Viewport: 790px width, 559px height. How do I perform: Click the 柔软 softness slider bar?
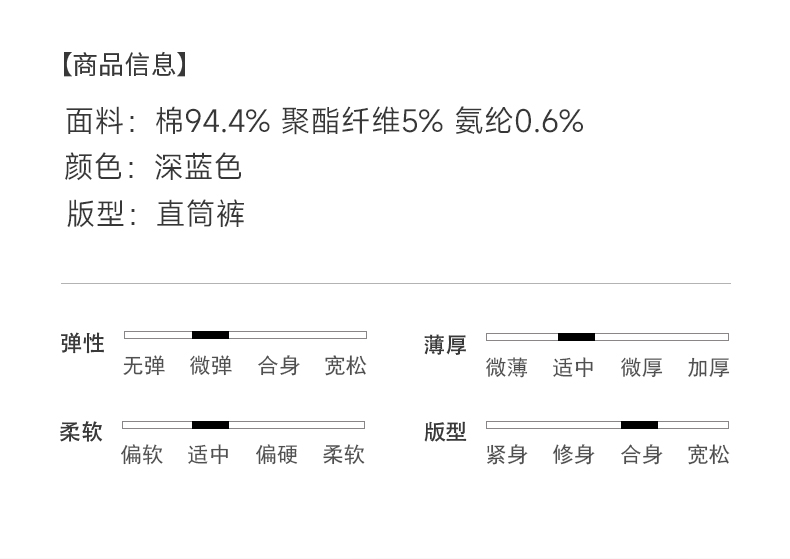(x=243, y=425)
